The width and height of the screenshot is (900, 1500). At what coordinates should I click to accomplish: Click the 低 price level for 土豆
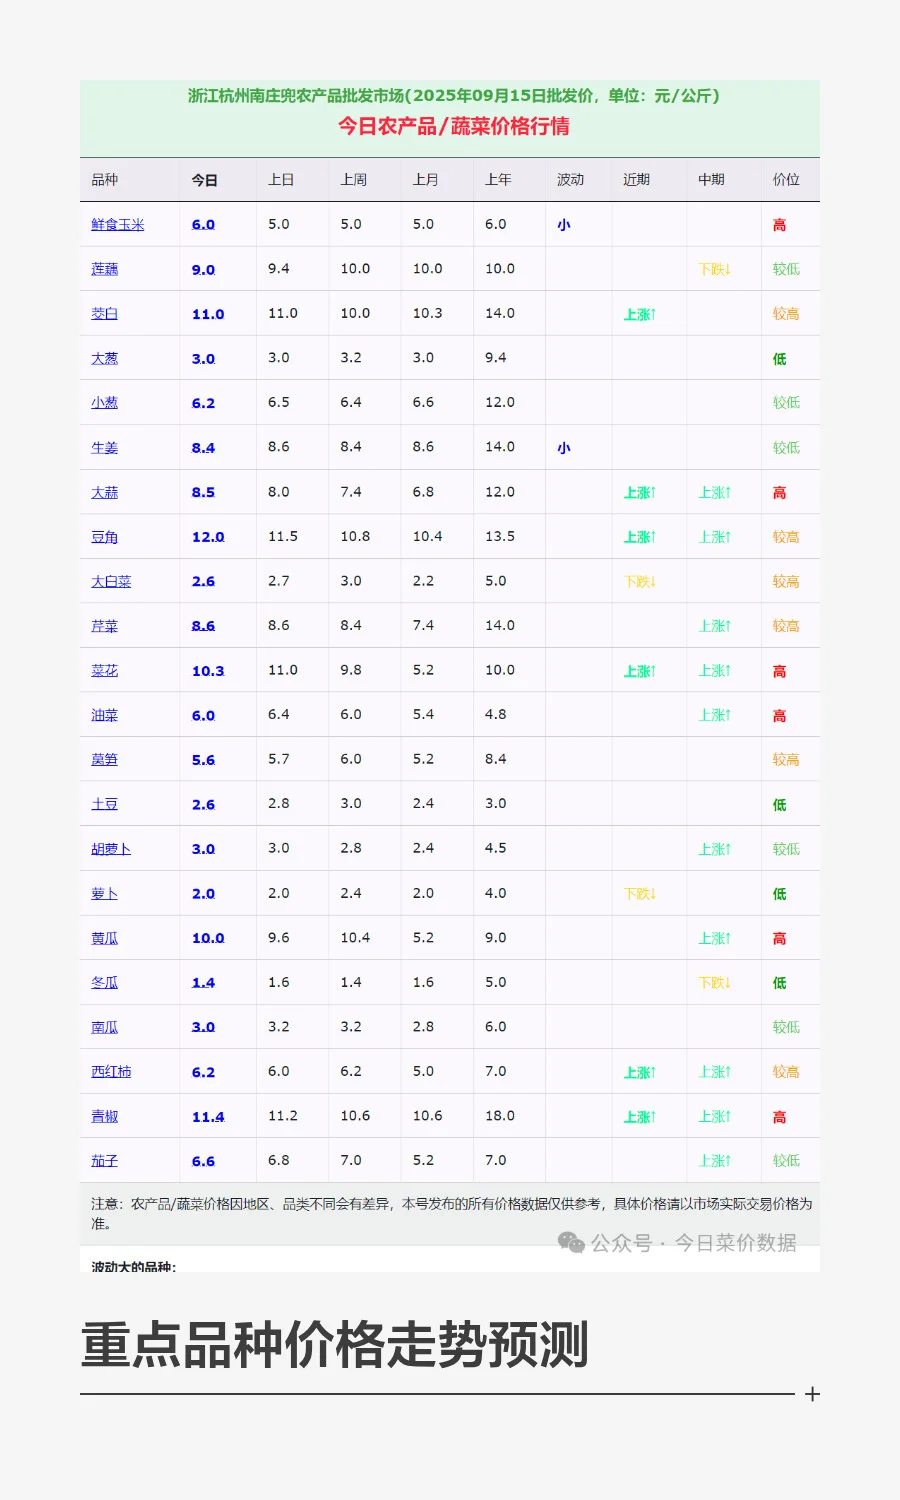point(779,805)
